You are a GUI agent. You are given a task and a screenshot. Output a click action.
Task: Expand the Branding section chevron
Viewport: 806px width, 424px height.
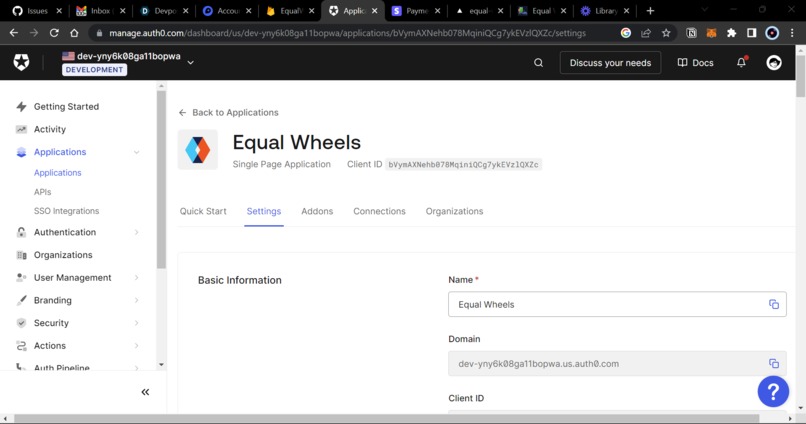tap(136, 300)
